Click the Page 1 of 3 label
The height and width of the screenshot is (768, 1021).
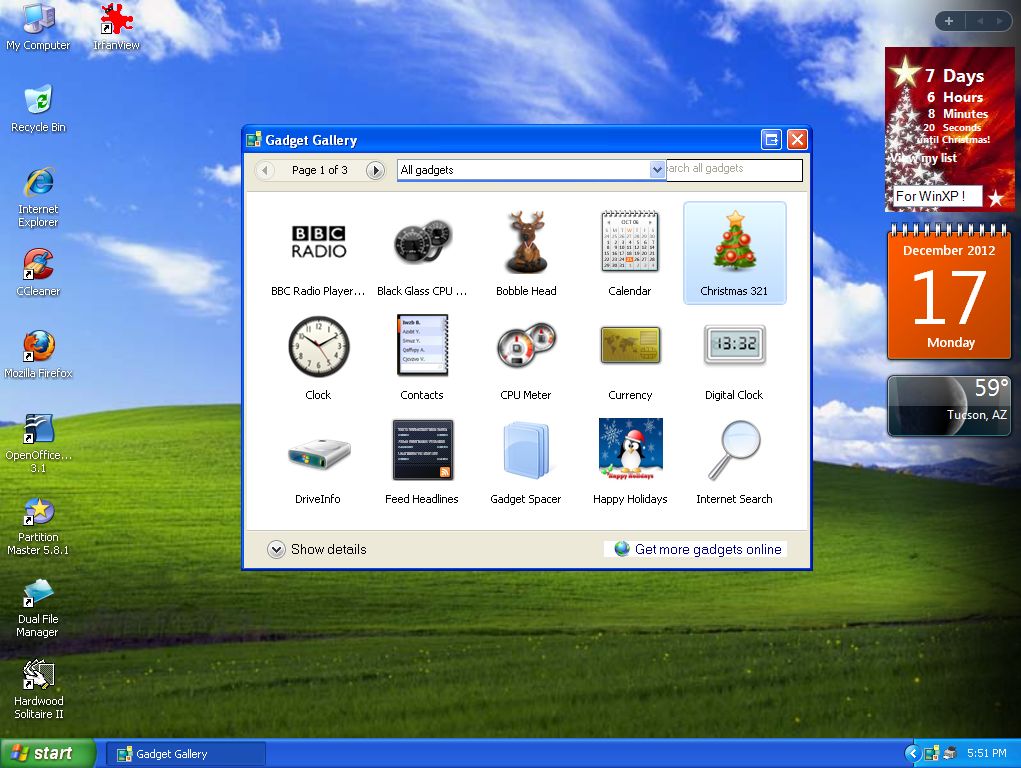coord(320,171)
